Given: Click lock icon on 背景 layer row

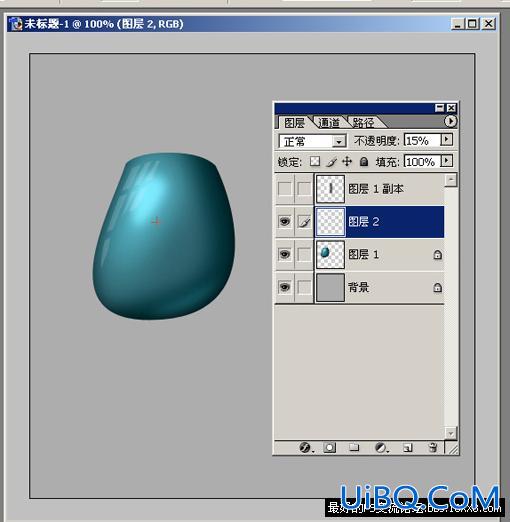Looking at the screenshot, I should [x=437, y=287].
